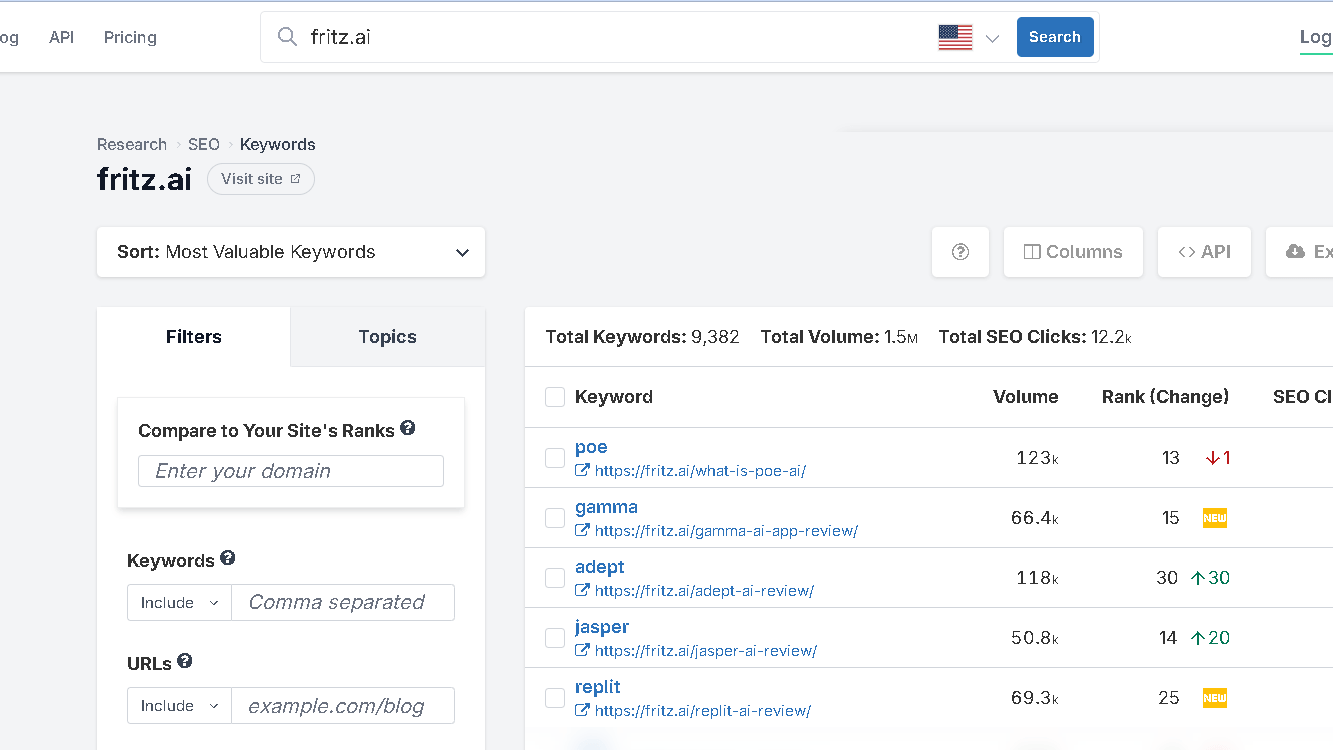Check the checkbox next to poe keyword
Viewport: 1333px width, 750px height.
pyautogui.click(x=555, y=457)
